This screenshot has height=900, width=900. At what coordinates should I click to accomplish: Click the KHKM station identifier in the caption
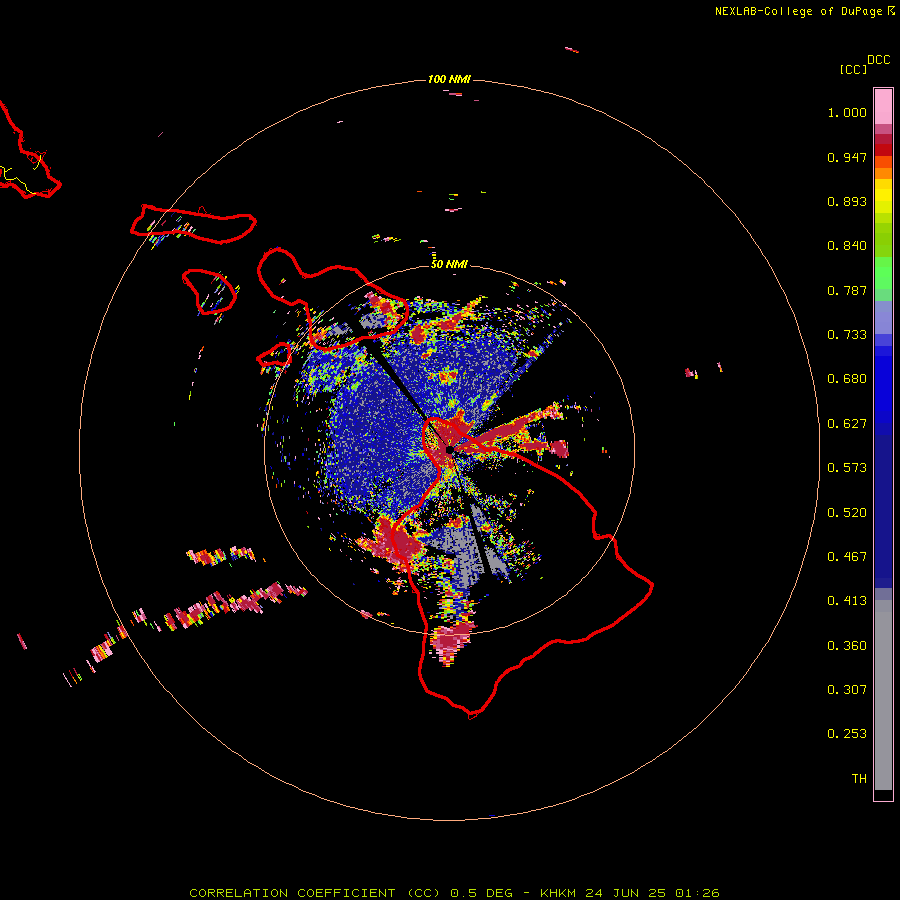coord(557,893)
